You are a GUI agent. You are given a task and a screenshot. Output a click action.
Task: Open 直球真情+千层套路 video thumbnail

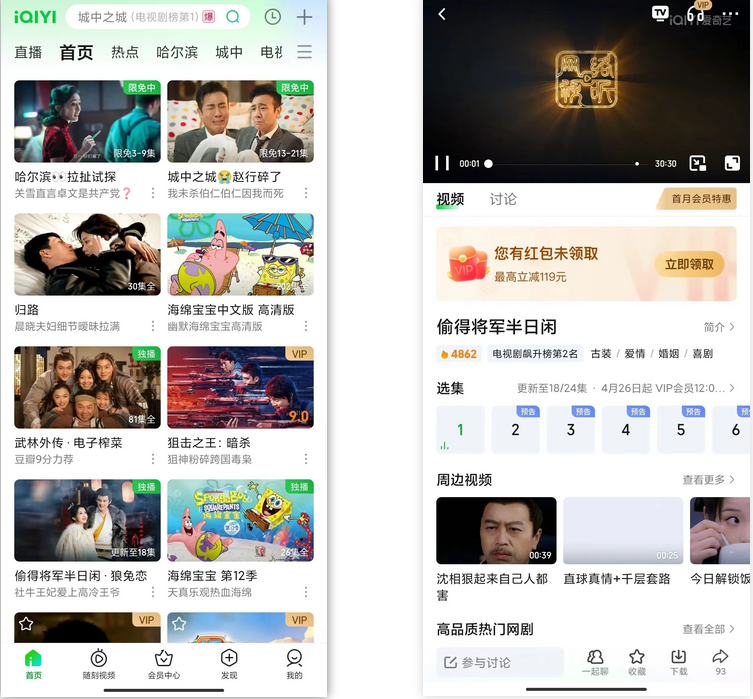pyautogui.click(x=623, y=530)
